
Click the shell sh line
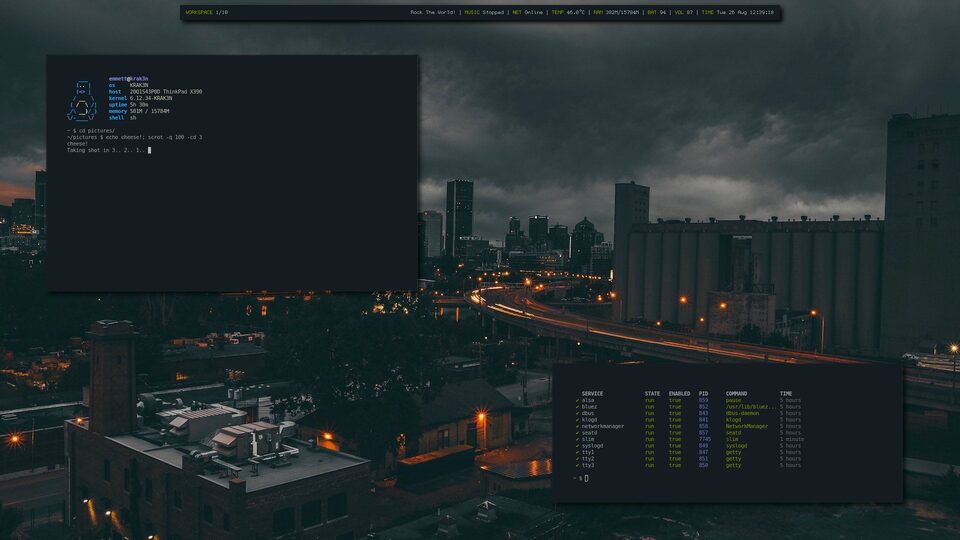tap(122, 118)
